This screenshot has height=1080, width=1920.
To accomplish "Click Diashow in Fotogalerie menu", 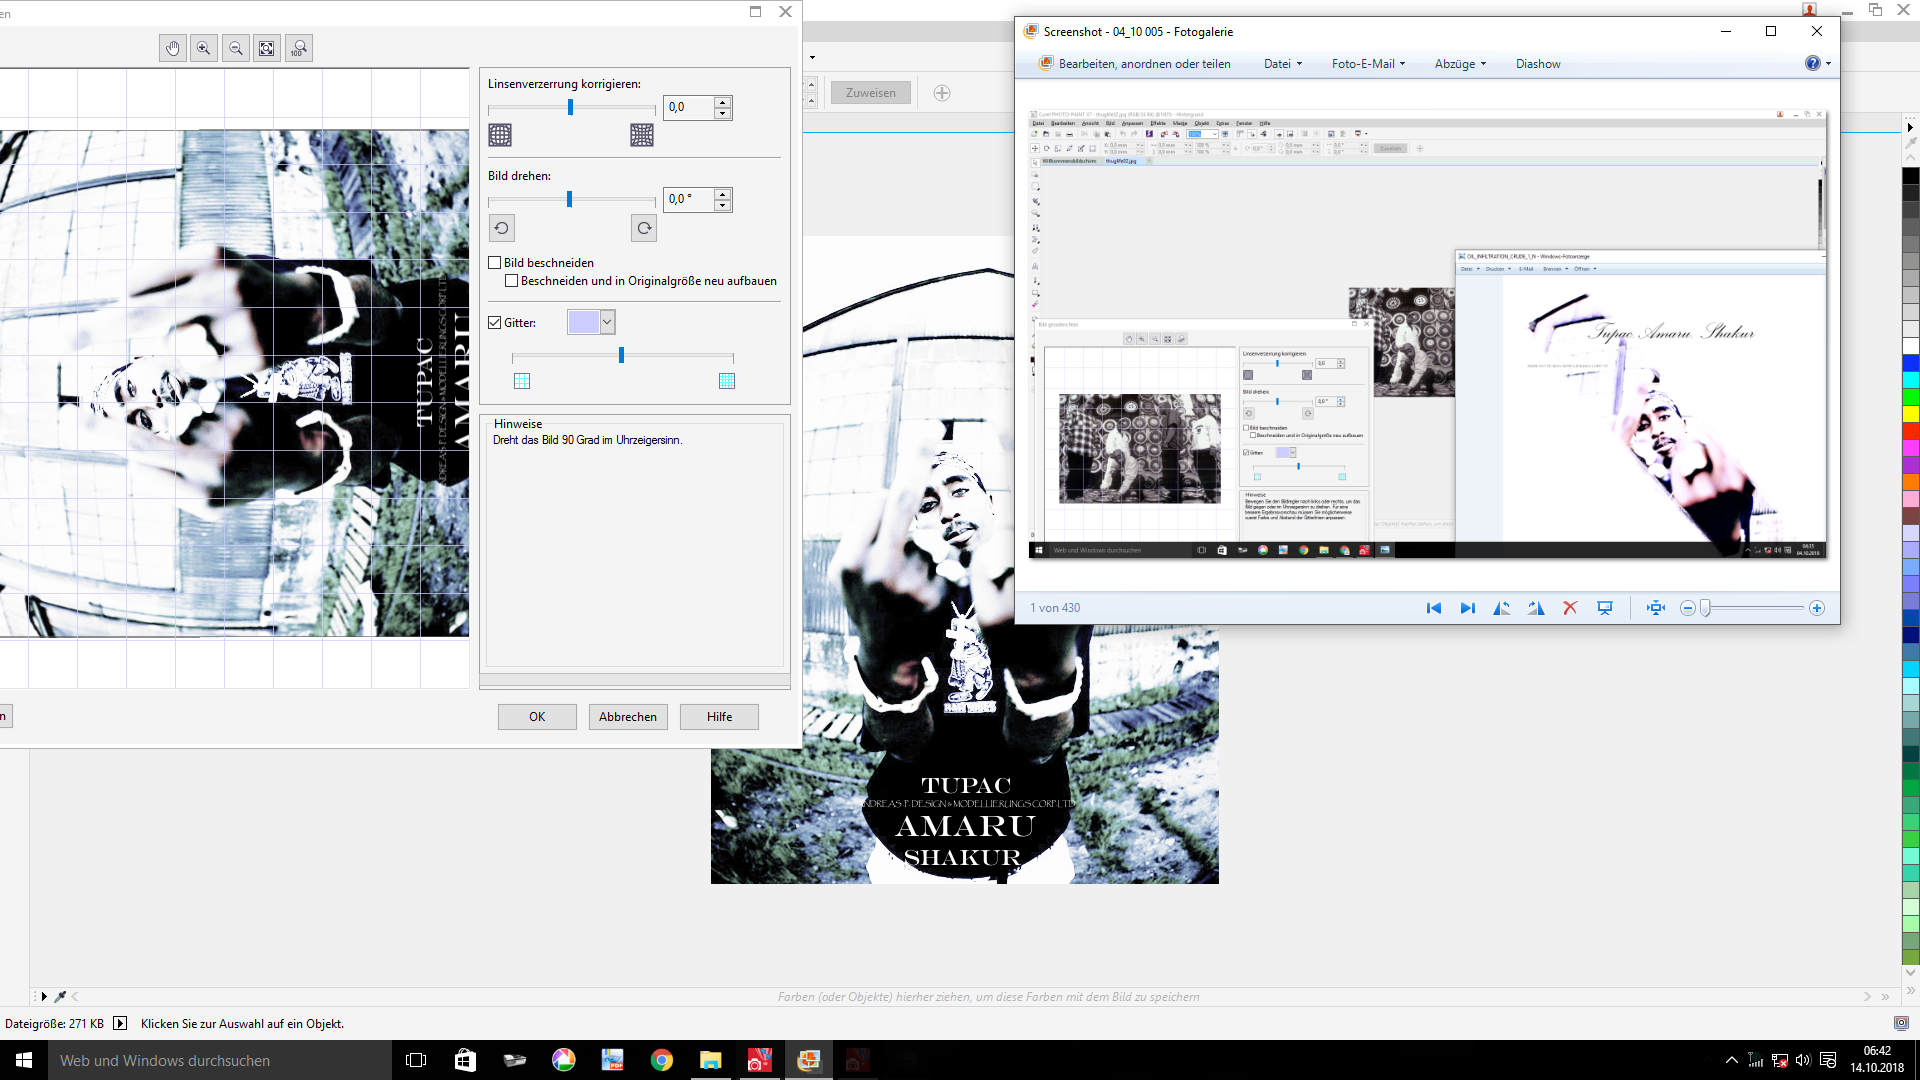I will tap(1538, 64).
